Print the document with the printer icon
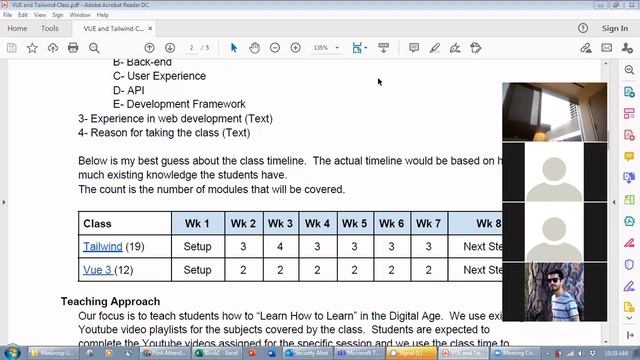Viewport: 640px width, 360px height. [x=73, y=48]
